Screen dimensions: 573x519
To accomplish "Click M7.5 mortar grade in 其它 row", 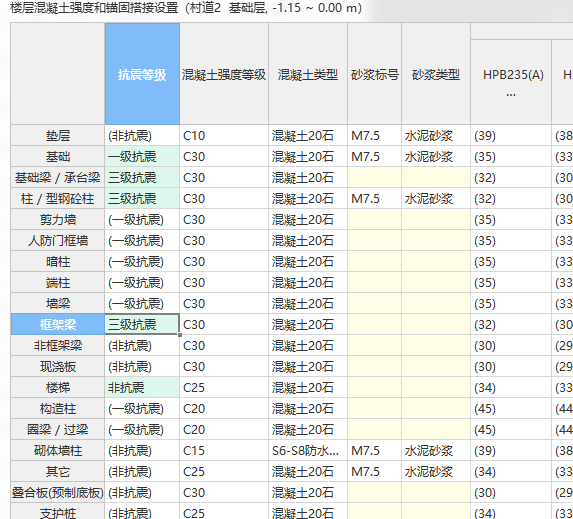I will pyautogui.click(x=375, y=471).
